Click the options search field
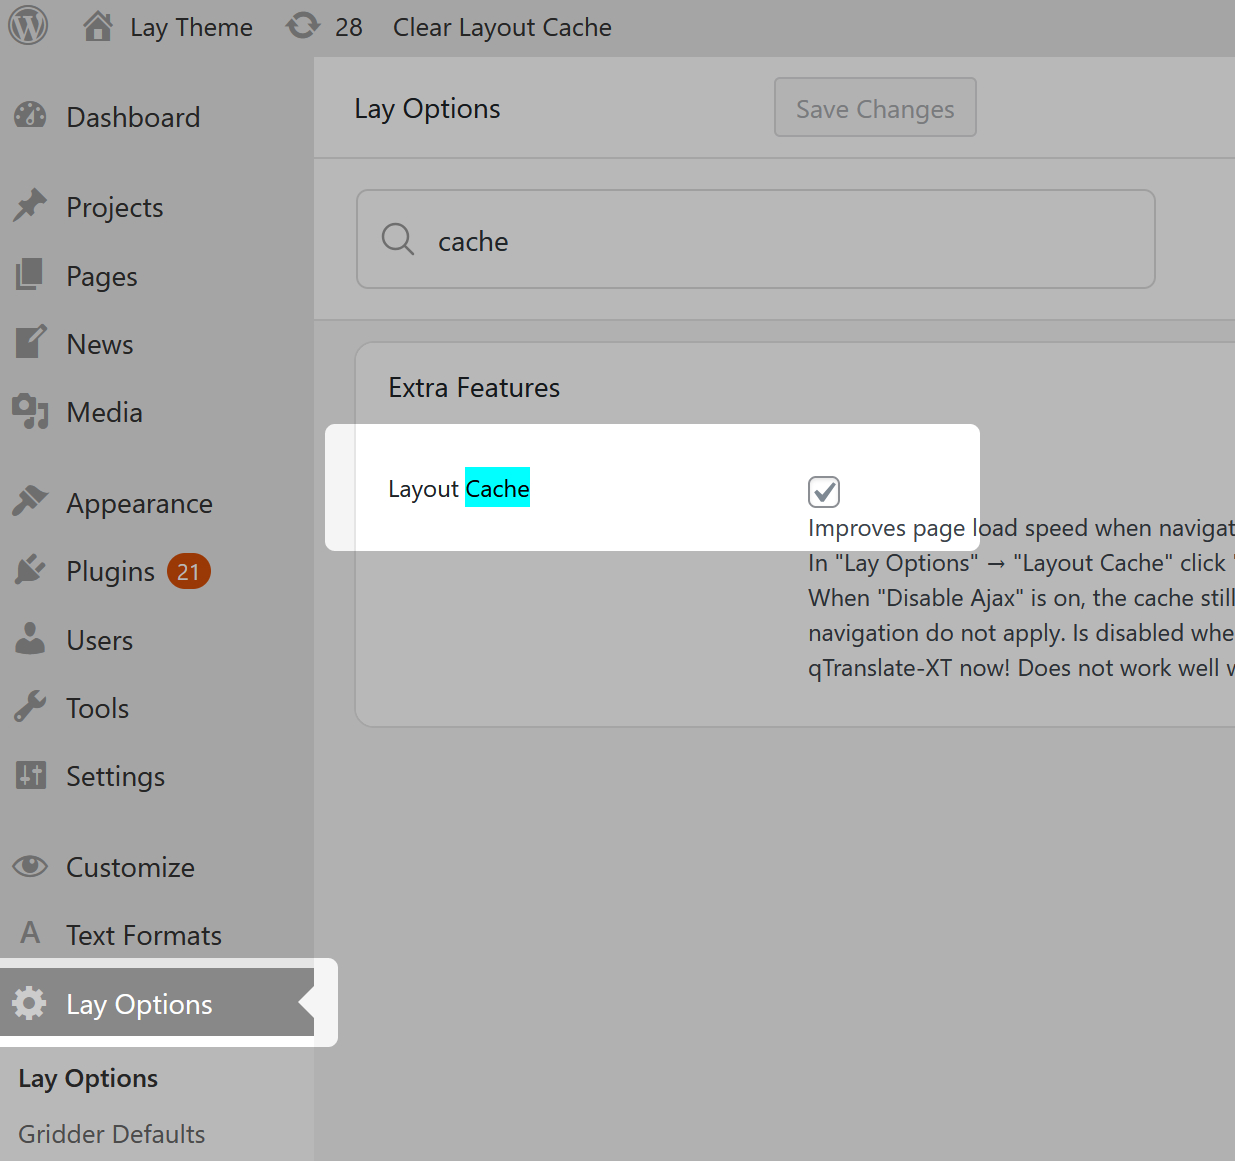This screenshot has height=1161, width=1235. coord(780,240)
